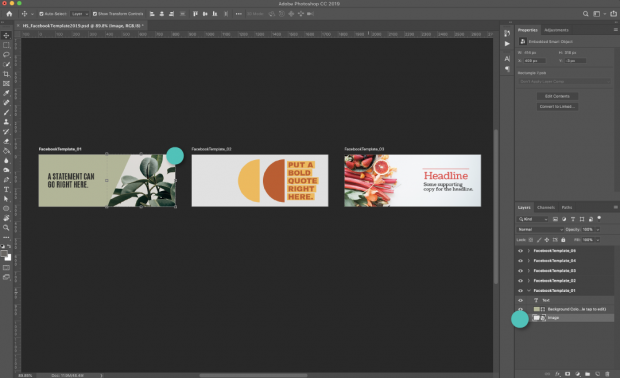Image resolution: width=620 pixels, height=378 pixels.
Task: Hide the FacebookTemplate_02 group
Action: pyautogui.click(x=520, y=280)
